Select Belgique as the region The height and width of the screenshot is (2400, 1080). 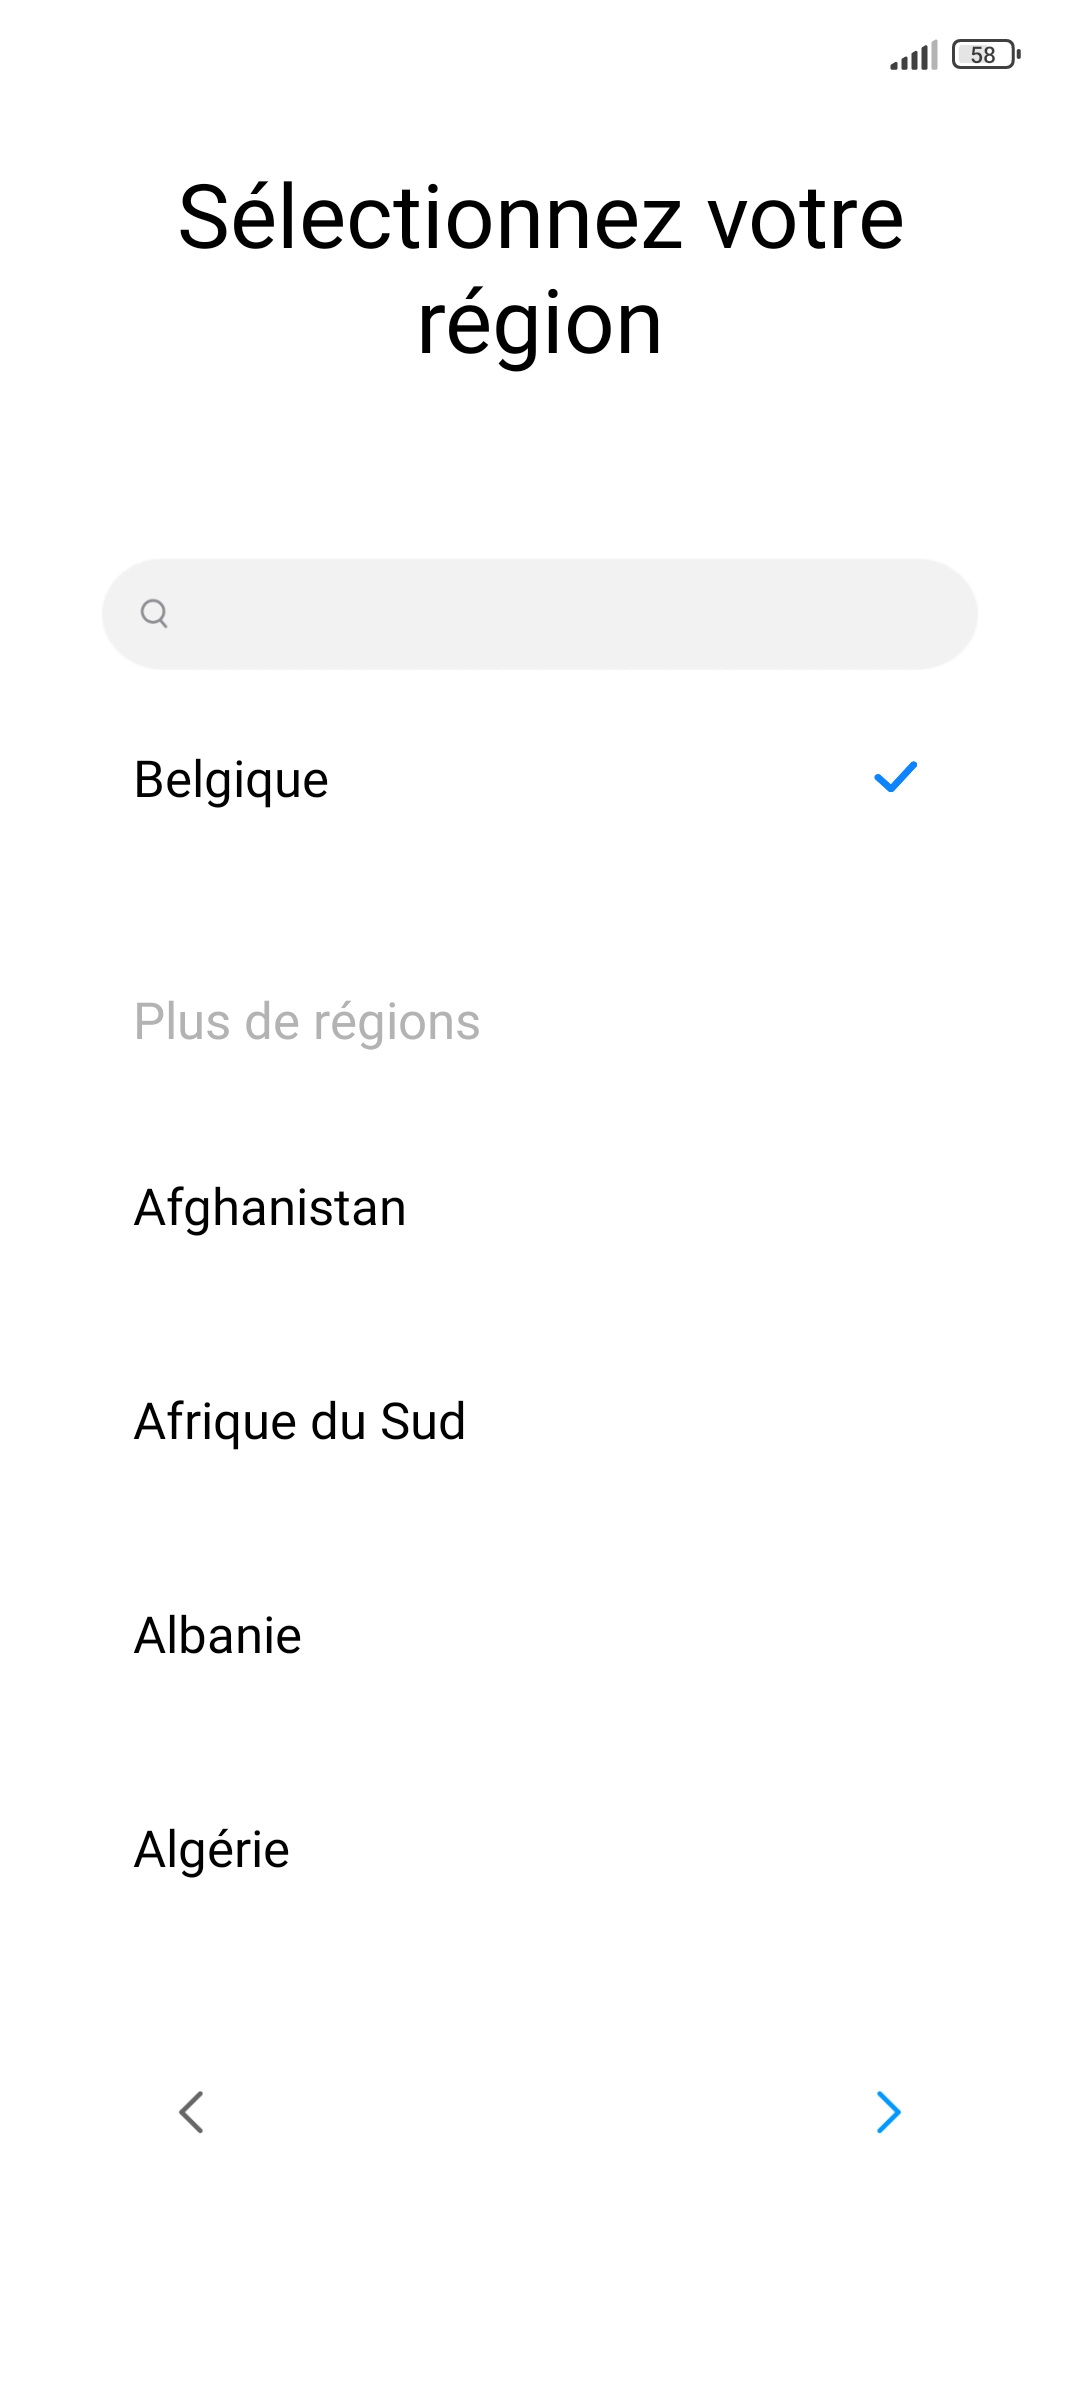232,780
